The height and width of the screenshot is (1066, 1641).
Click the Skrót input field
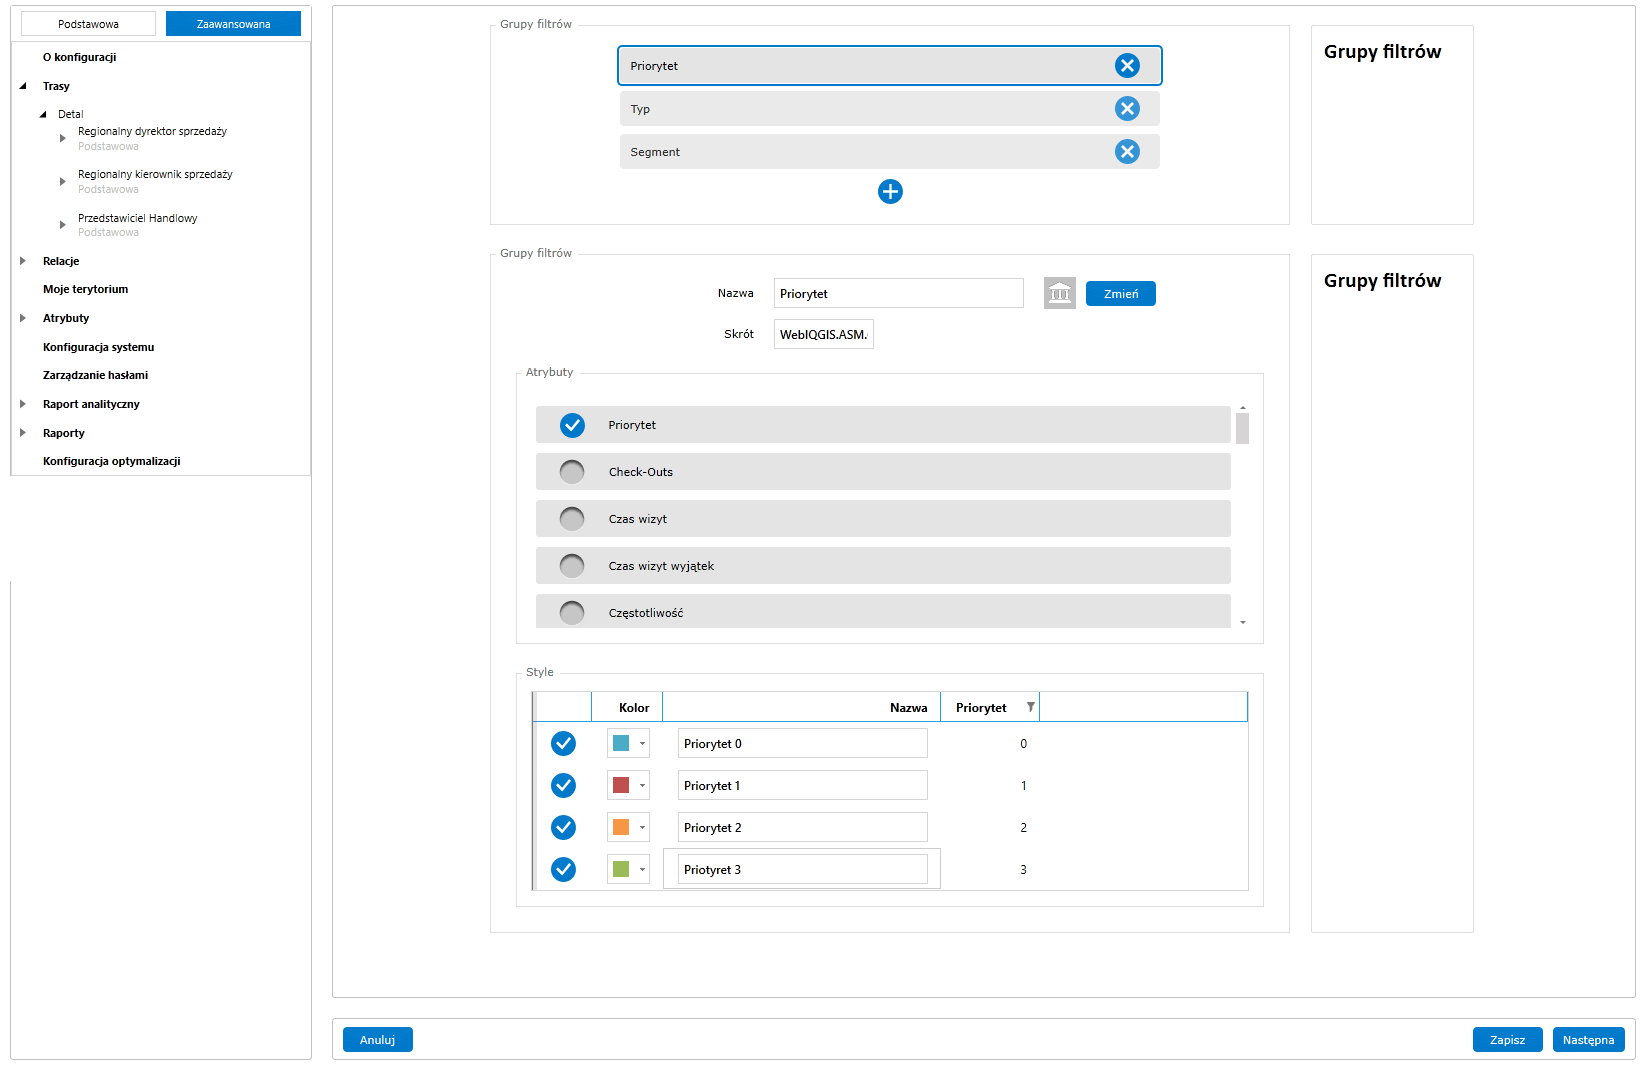(x=823, y=335)
